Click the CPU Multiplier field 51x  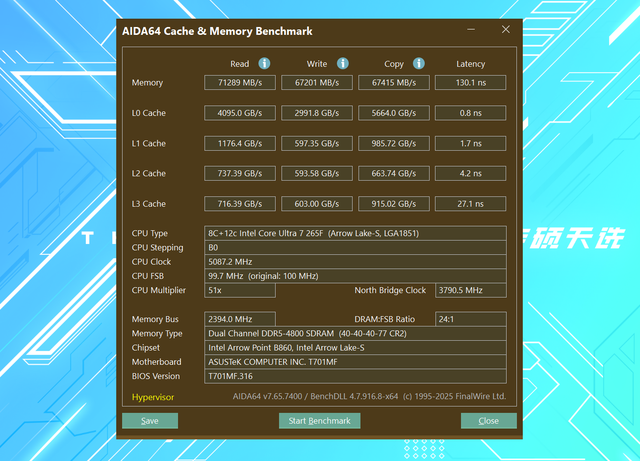click(x=240, y=290)
